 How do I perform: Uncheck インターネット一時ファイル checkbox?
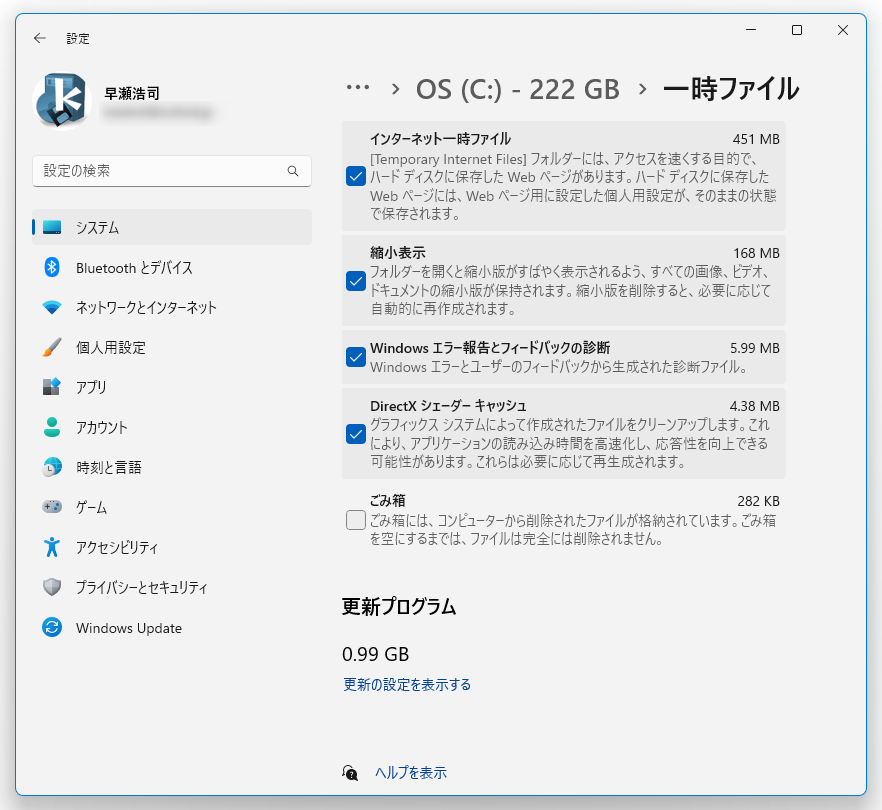[356, 176]
